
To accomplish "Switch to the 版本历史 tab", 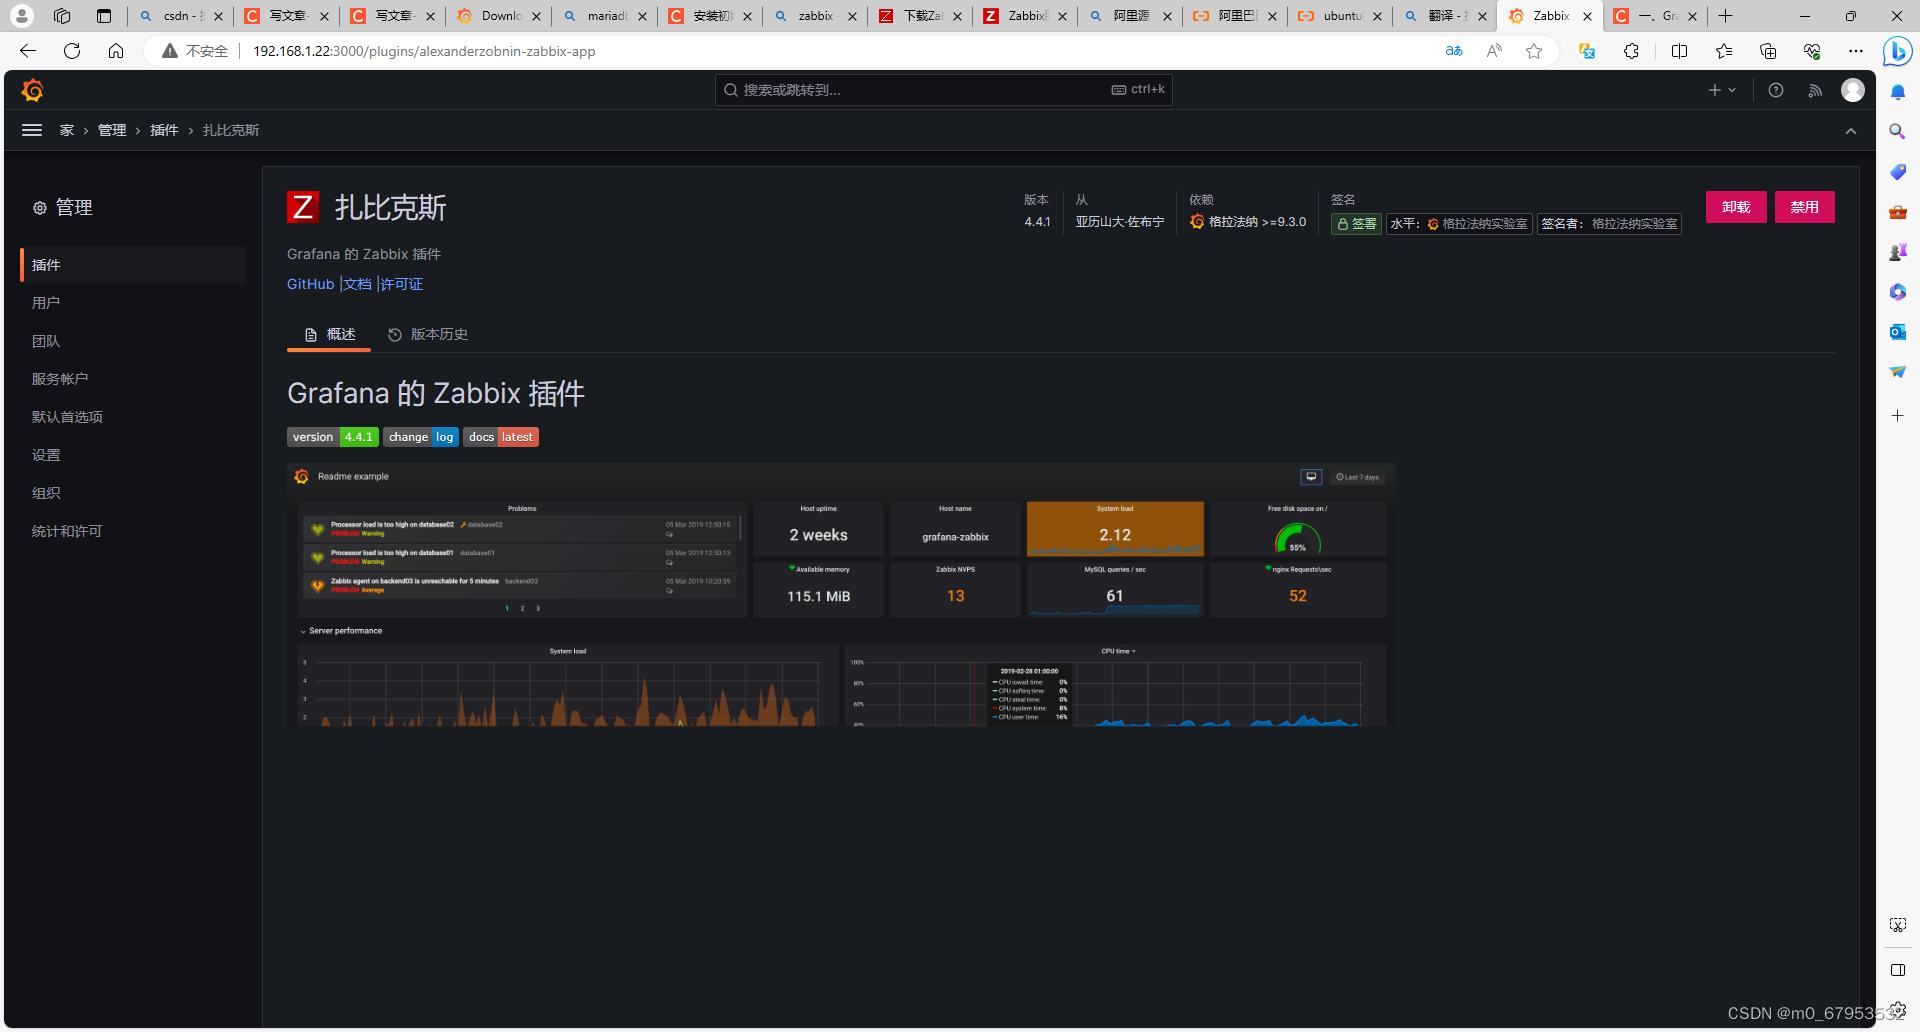I will 439,334.
